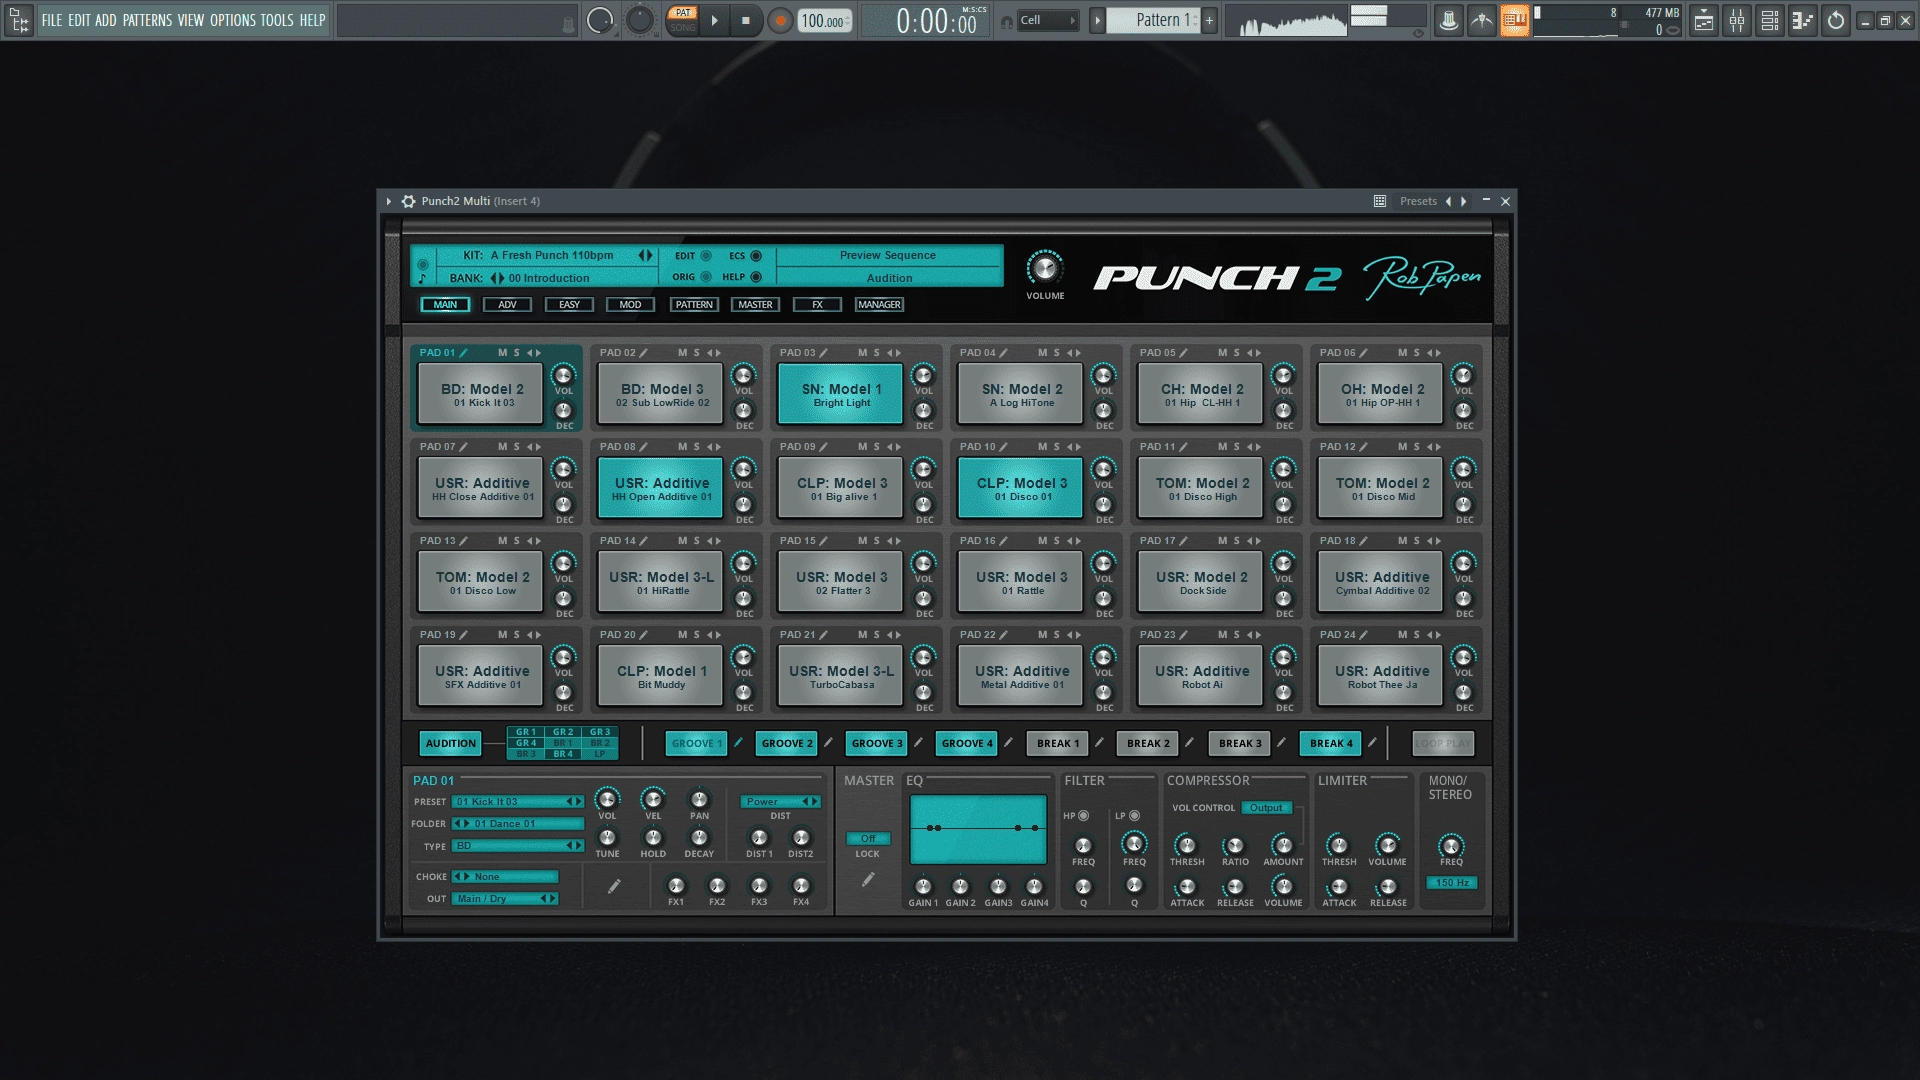Open the KIT selector arrows for A Fresh Punch
Image resolution: width=1920 pixels, height=1080 pixels.
click(646, 256)
